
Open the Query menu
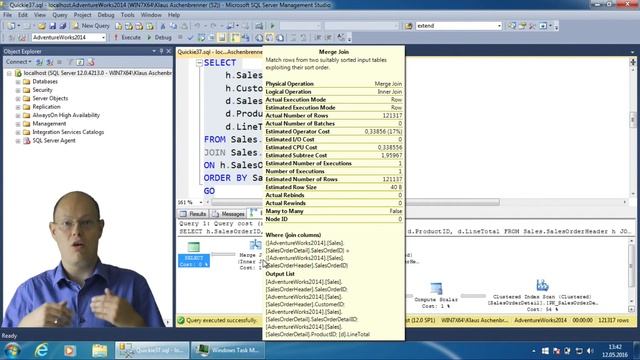point(60,15)
